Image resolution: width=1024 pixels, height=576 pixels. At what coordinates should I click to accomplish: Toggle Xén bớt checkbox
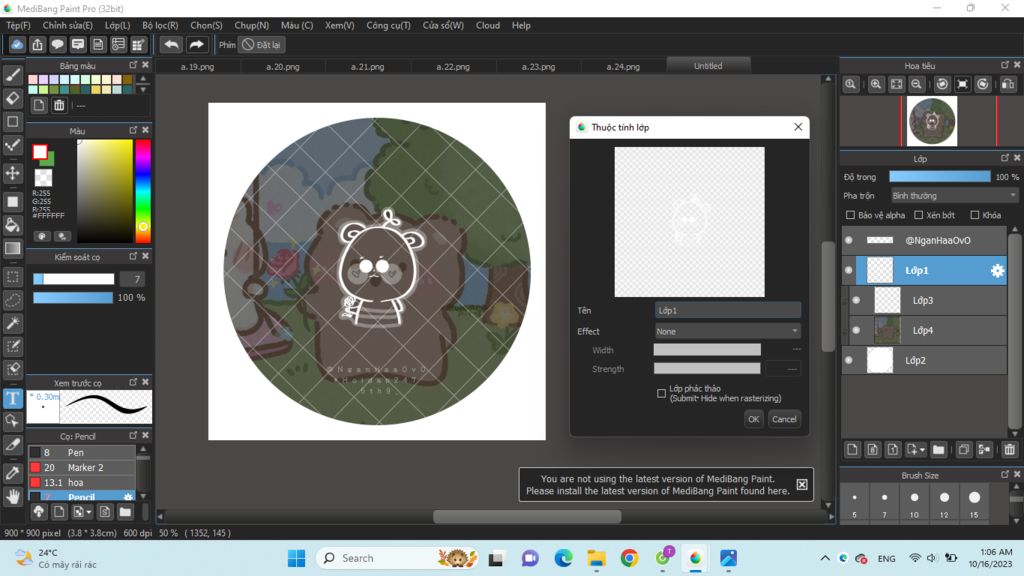point(918,215)
